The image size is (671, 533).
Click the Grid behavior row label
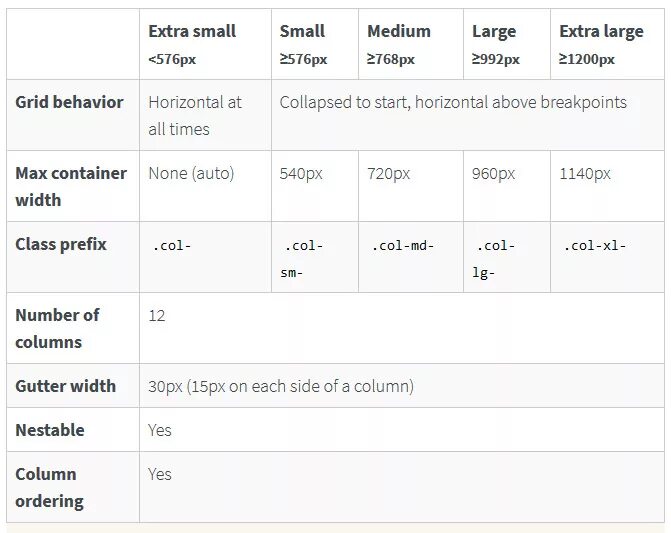click(69, 102)
